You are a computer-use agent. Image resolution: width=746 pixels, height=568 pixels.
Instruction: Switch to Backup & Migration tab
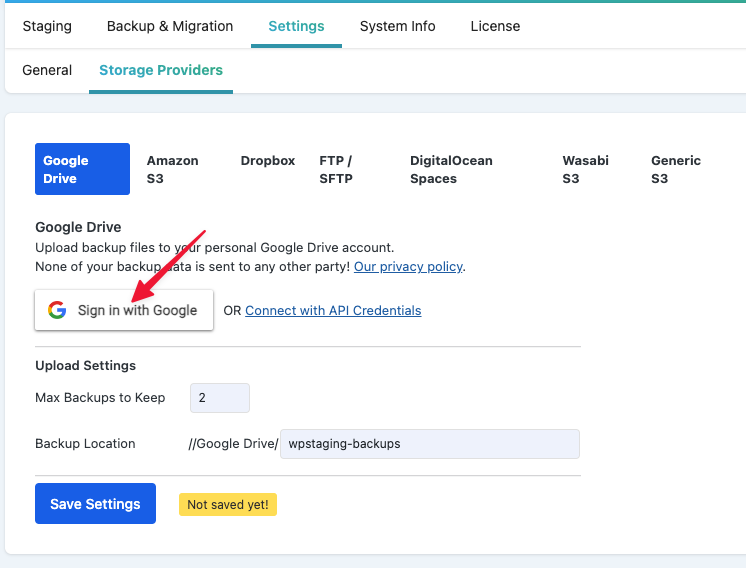click(x=170, y=26)
